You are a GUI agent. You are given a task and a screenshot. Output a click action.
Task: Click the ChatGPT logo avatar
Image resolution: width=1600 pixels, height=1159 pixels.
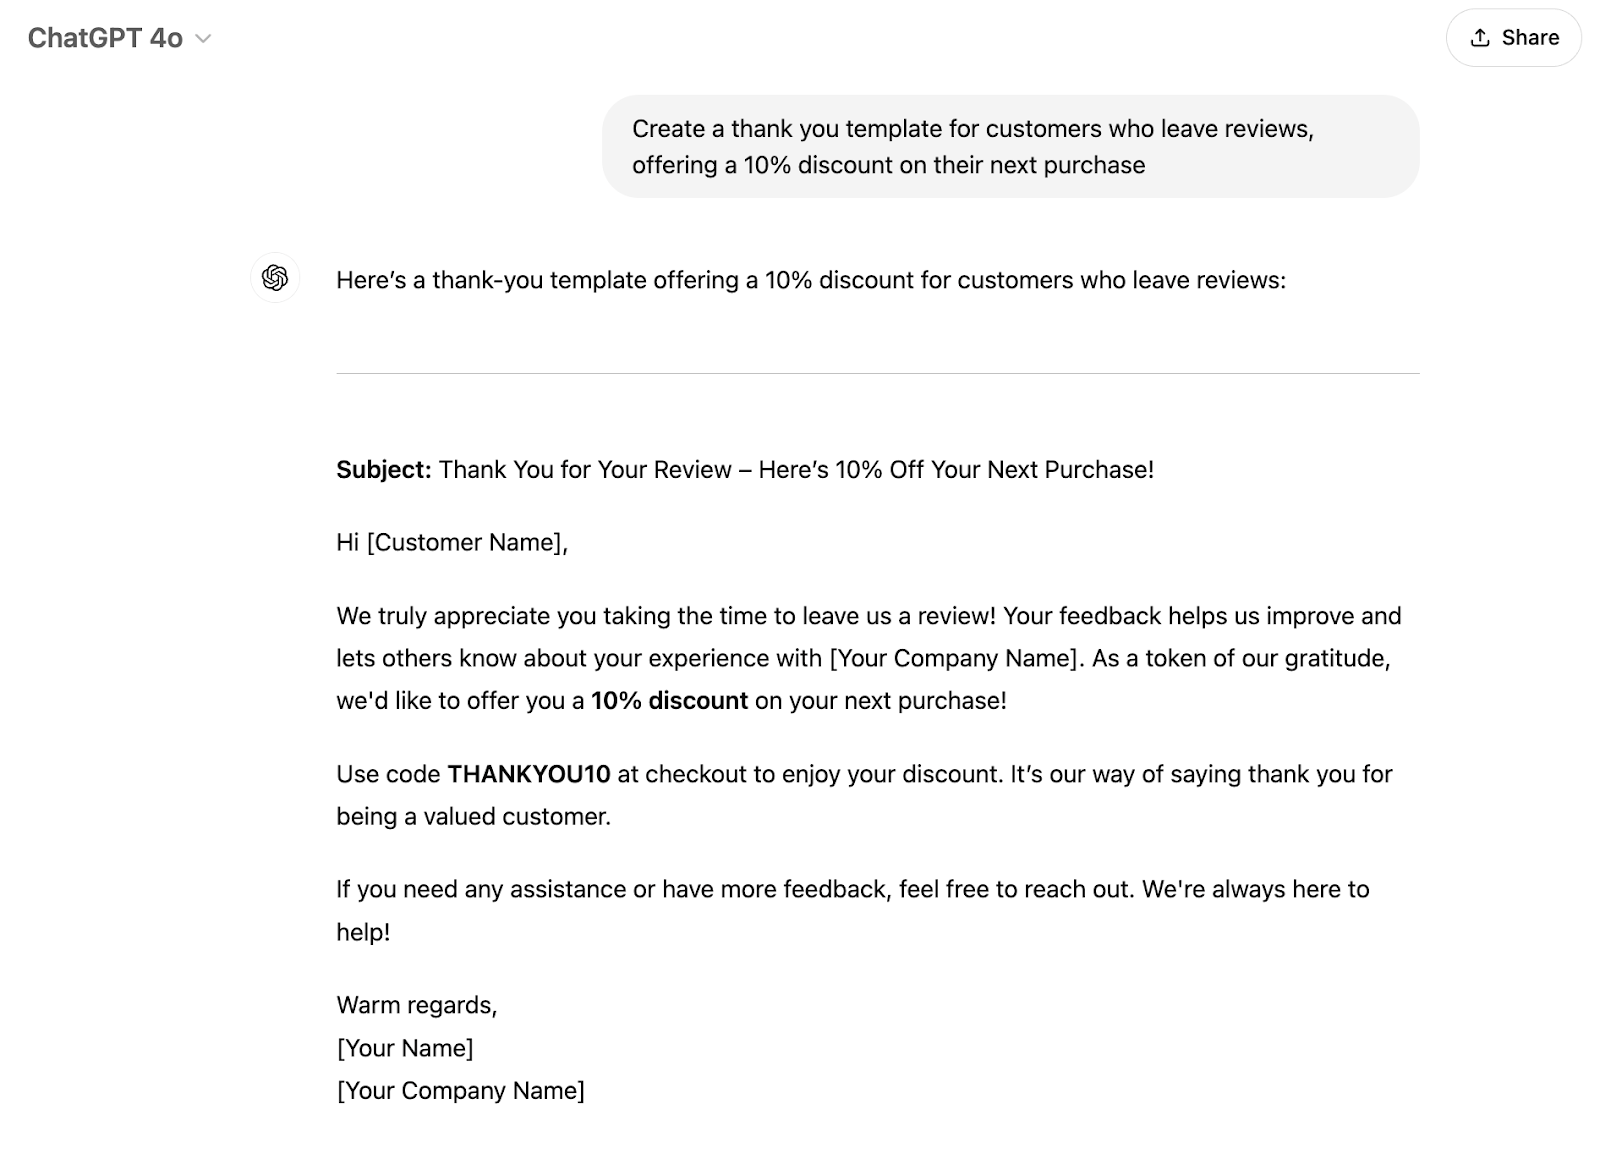pos(275,278)
